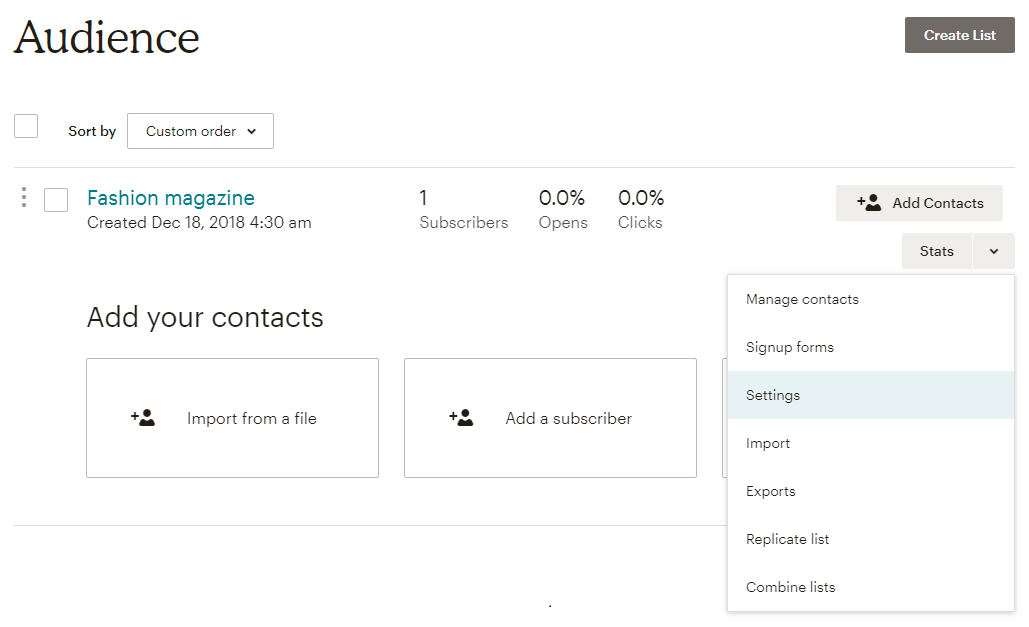The width and height of the screenshot is (1029, 627).
Task: Select the Import from a file card
Action: [x=232, y=418]
